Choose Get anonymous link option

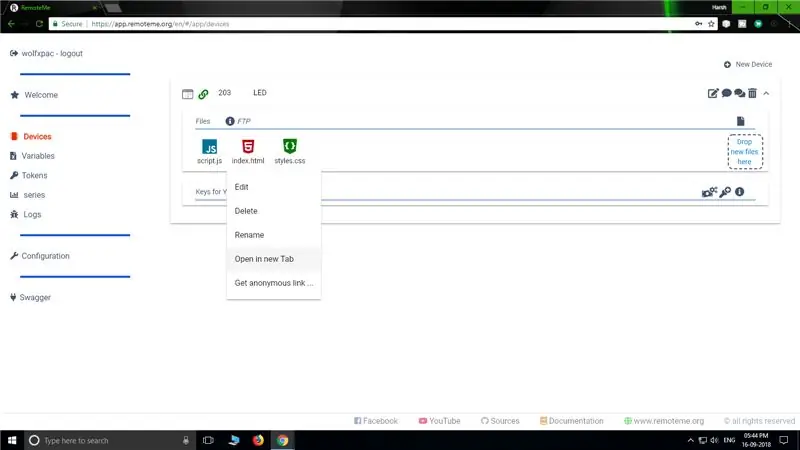[273, 283]
